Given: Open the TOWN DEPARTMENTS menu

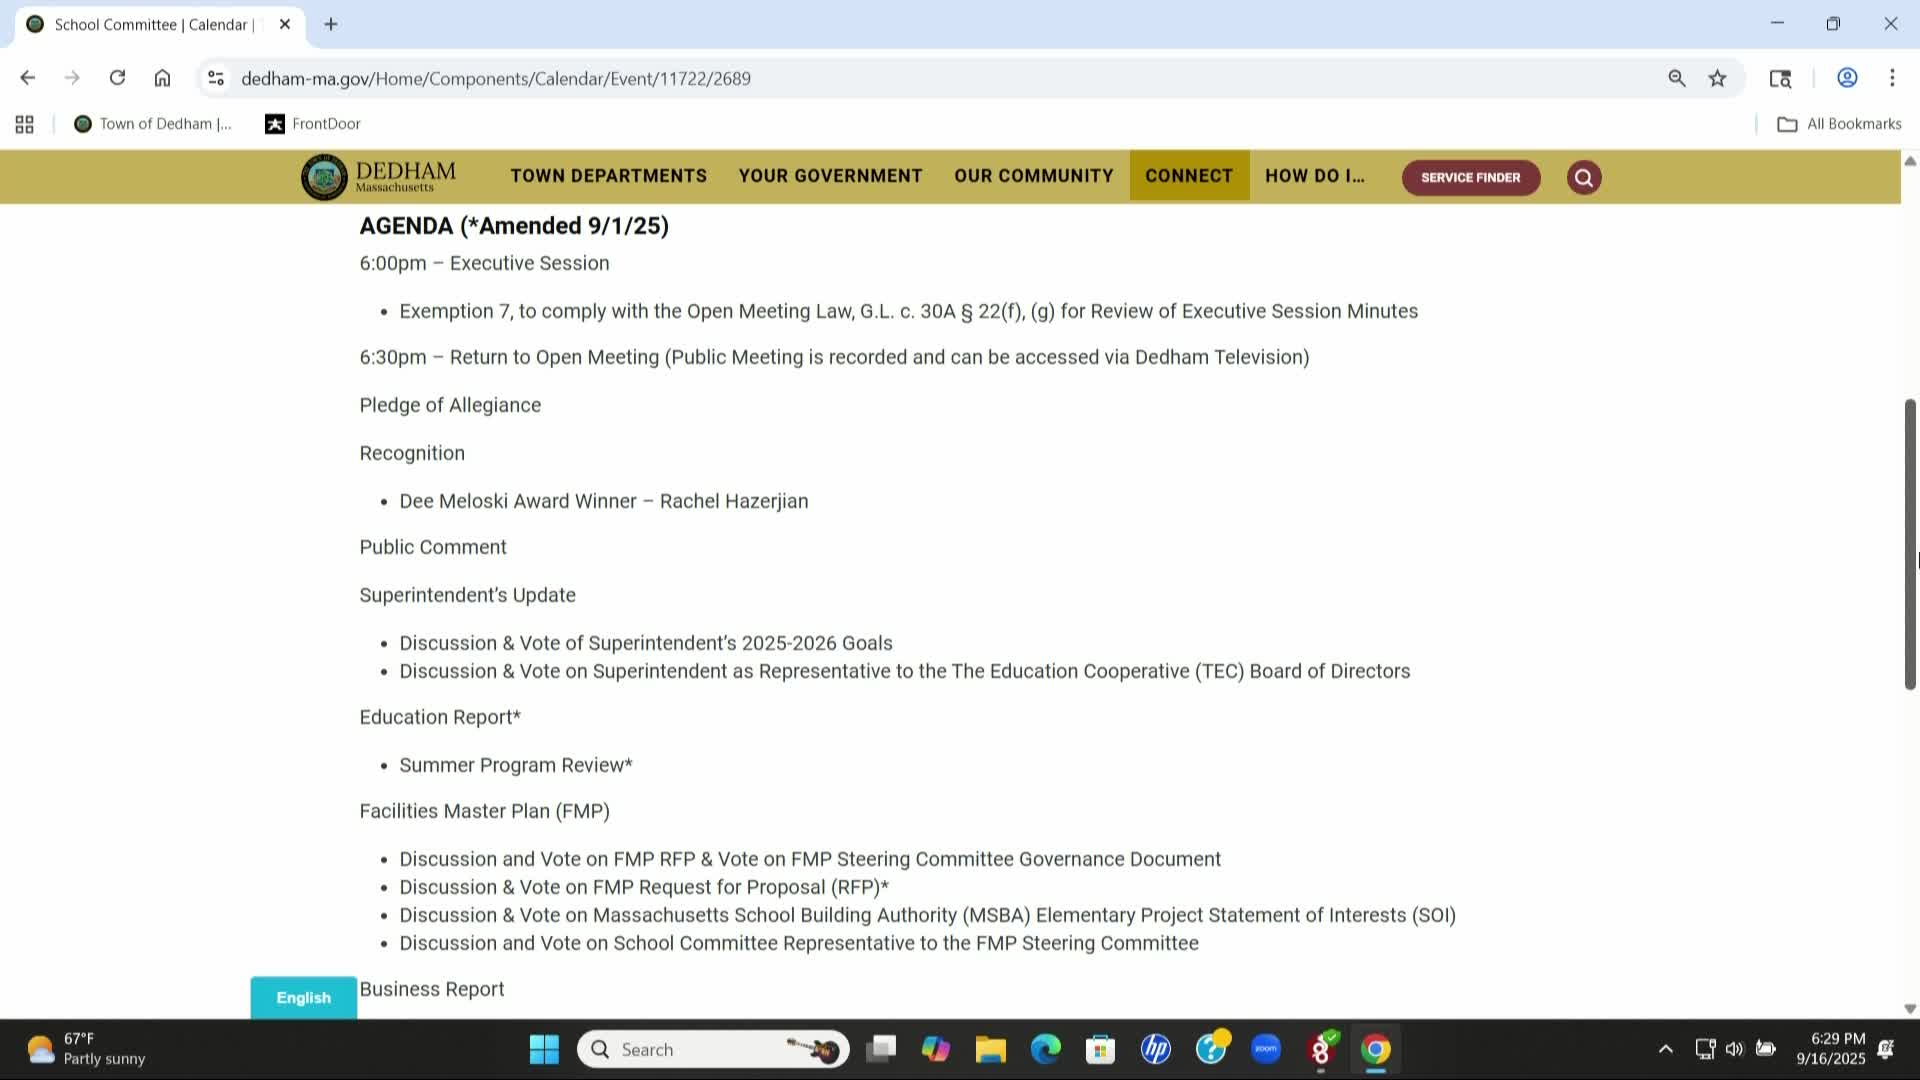Looking at the screenshot, I should tap(608, 176).
